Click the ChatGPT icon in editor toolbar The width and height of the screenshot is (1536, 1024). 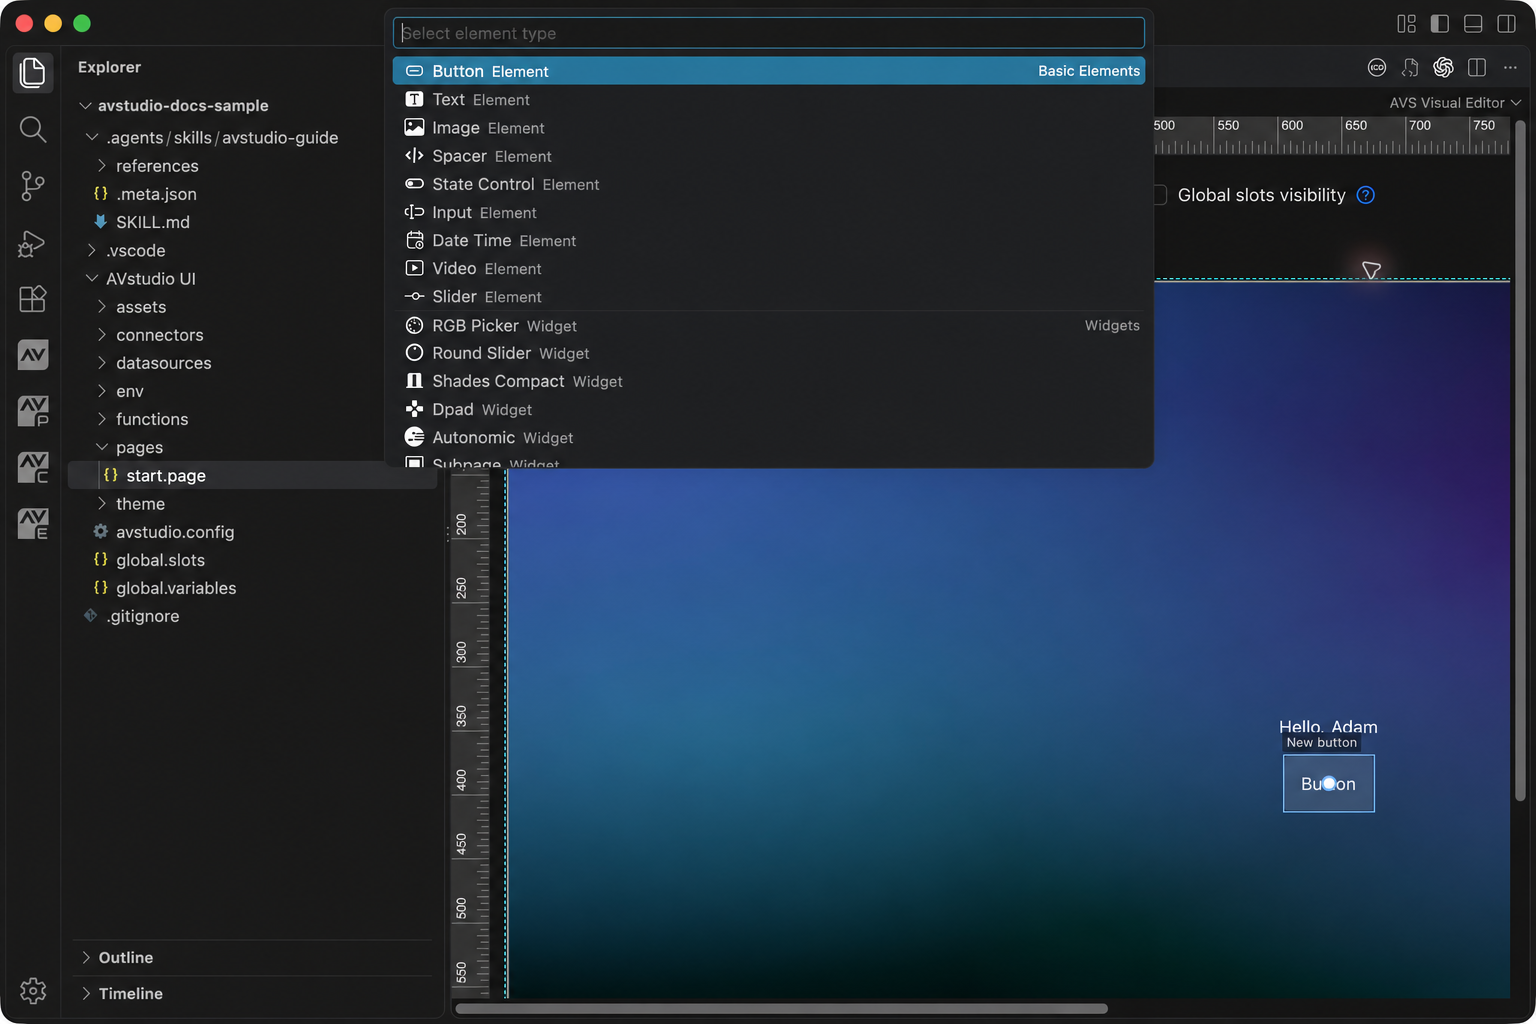pyautogui.click(x=1443, y=67)
